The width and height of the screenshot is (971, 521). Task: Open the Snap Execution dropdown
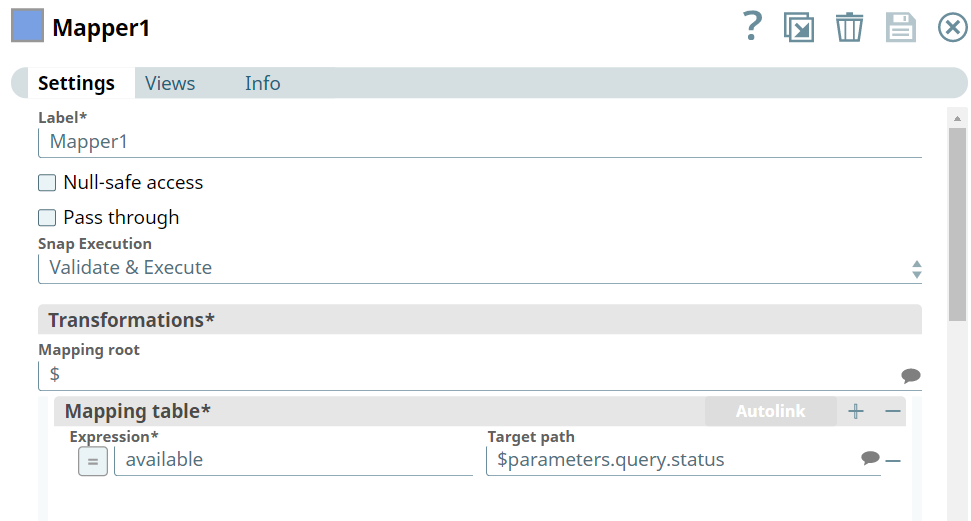pos(480,268)
